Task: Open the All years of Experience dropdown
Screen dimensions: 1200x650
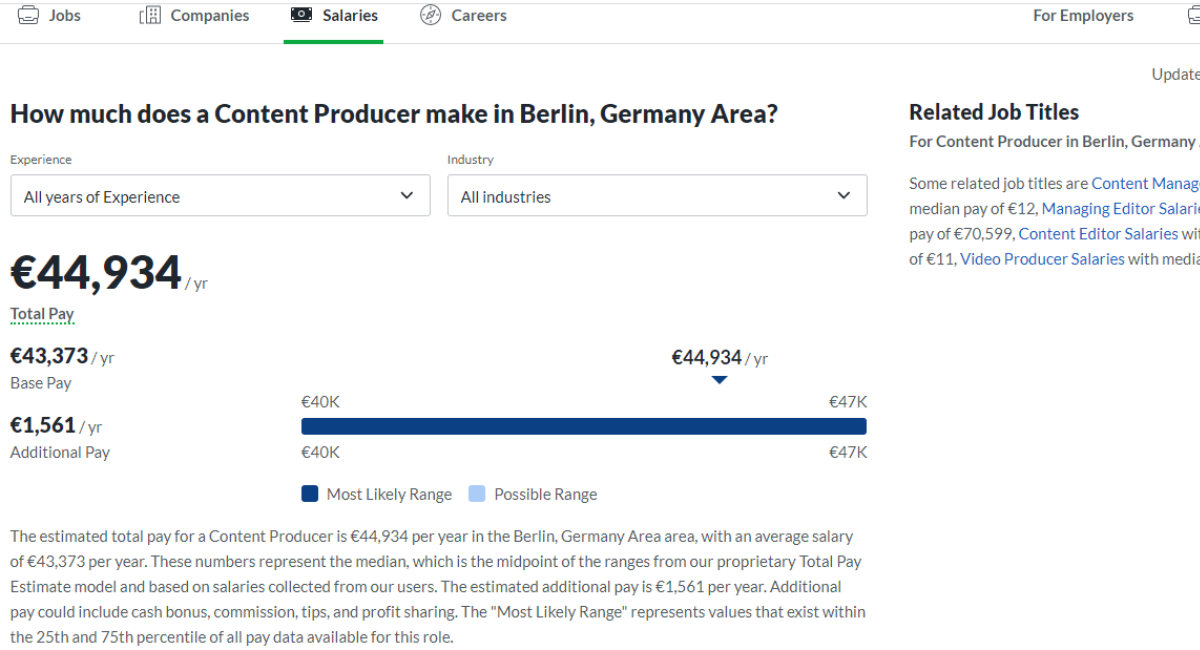Action: pos(220,195)
